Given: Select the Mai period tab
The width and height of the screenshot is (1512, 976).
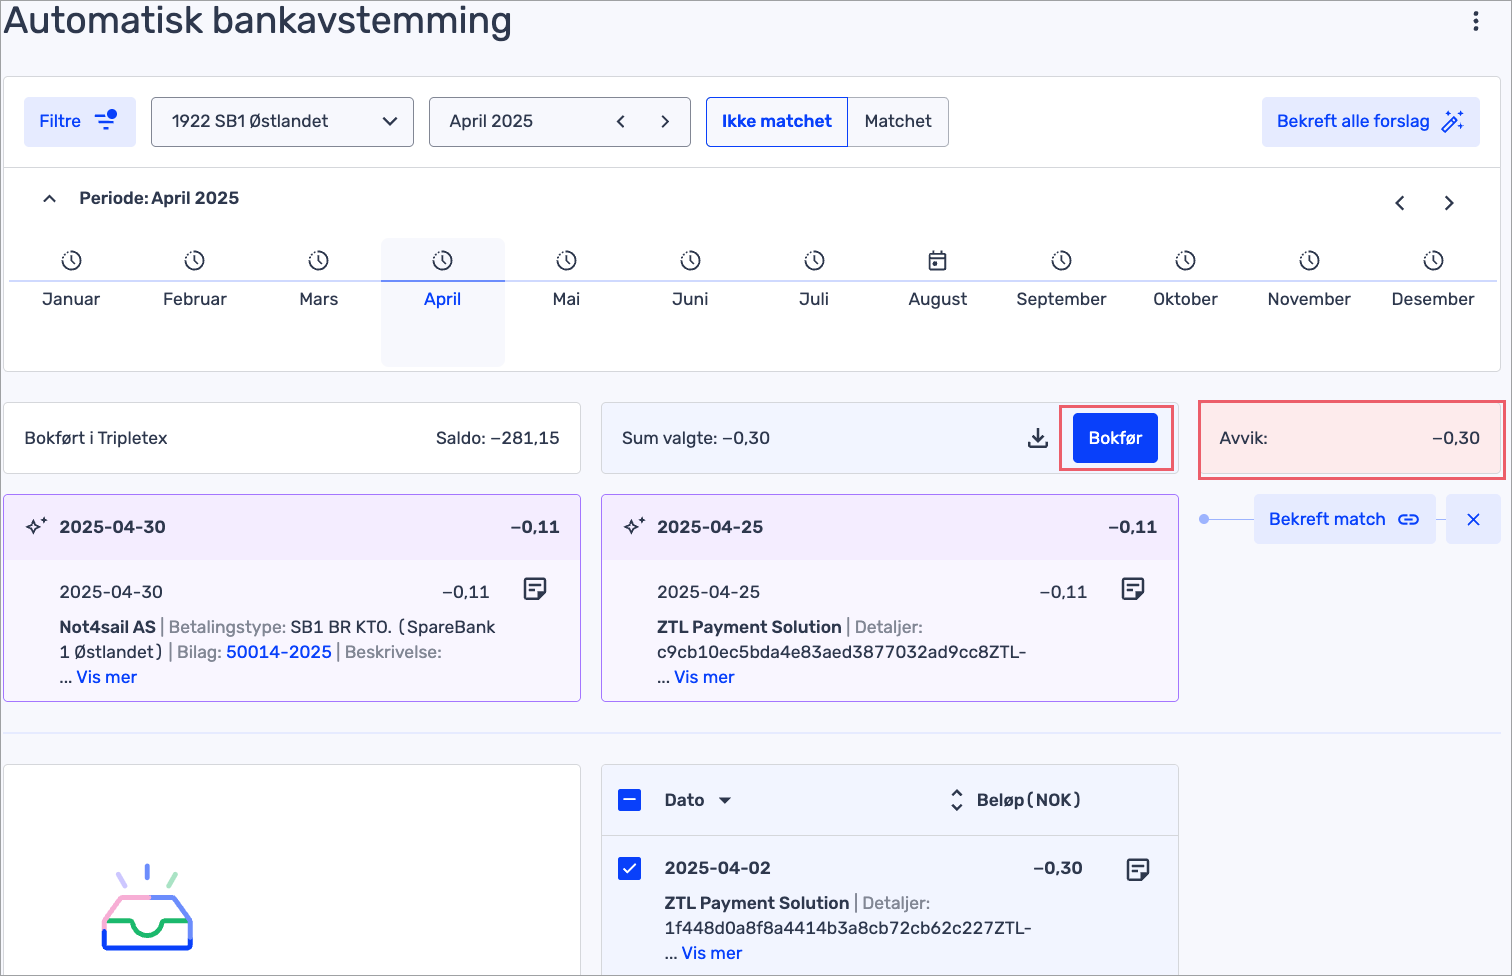Looking at the screenshot, I should coord(566,298).
